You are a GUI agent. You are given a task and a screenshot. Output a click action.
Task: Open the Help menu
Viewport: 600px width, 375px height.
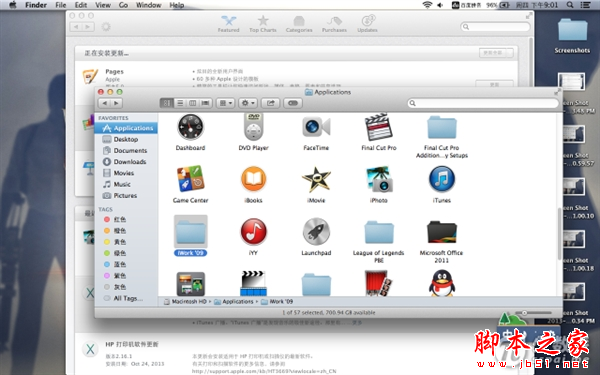(x=176, y=5)
